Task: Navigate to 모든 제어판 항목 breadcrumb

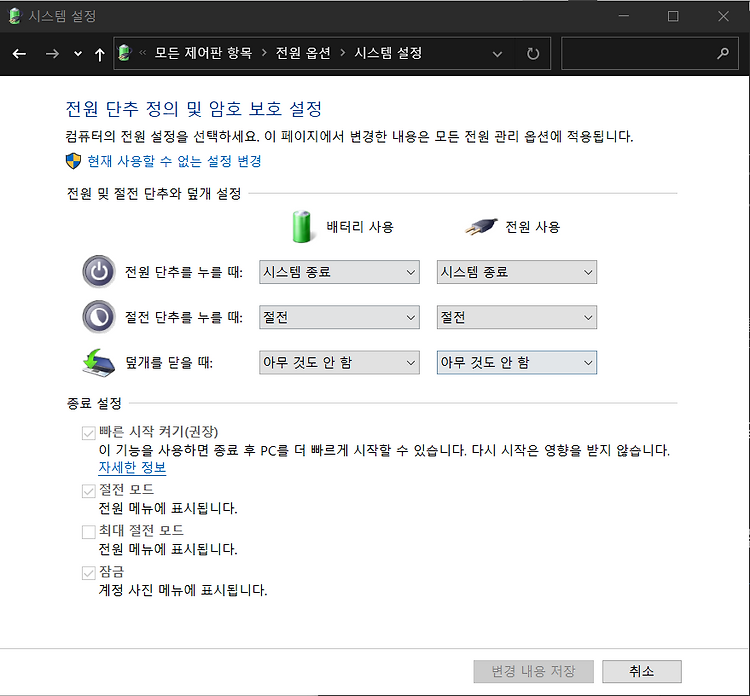Action: [x=203, y=53]
